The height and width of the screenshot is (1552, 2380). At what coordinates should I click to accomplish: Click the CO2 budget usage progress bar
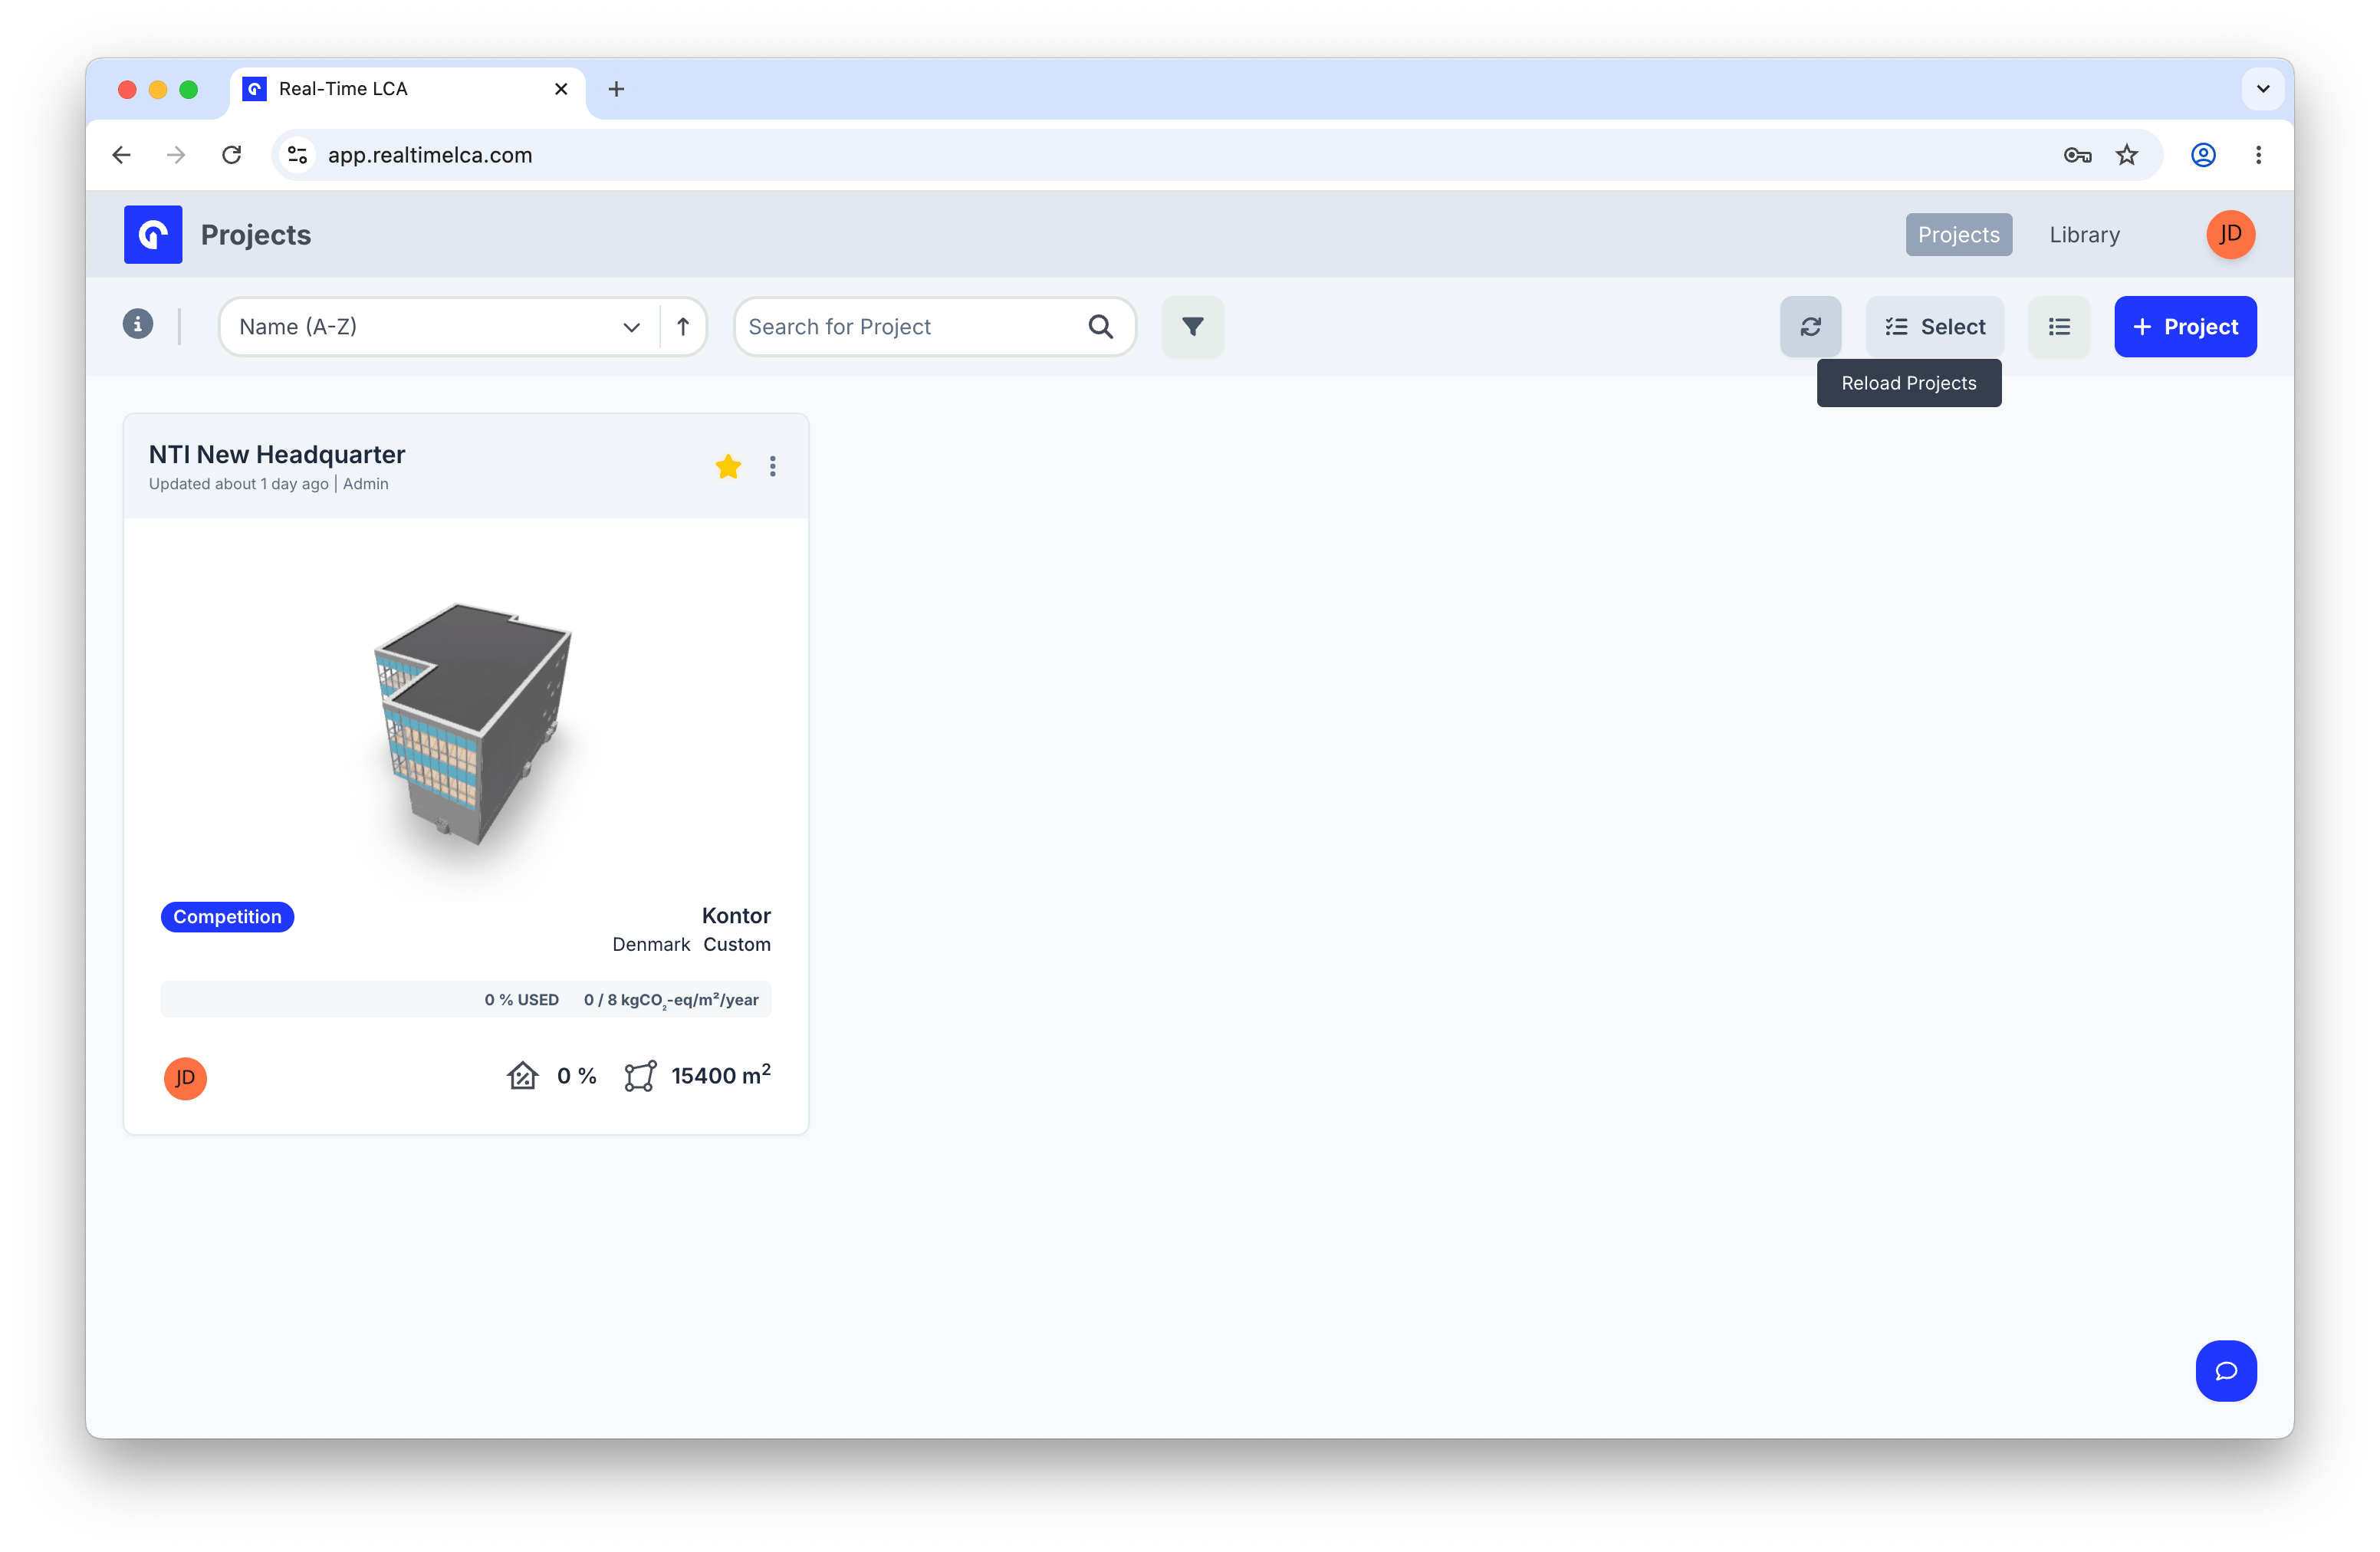pyautogui.click(x=466, y=999)
